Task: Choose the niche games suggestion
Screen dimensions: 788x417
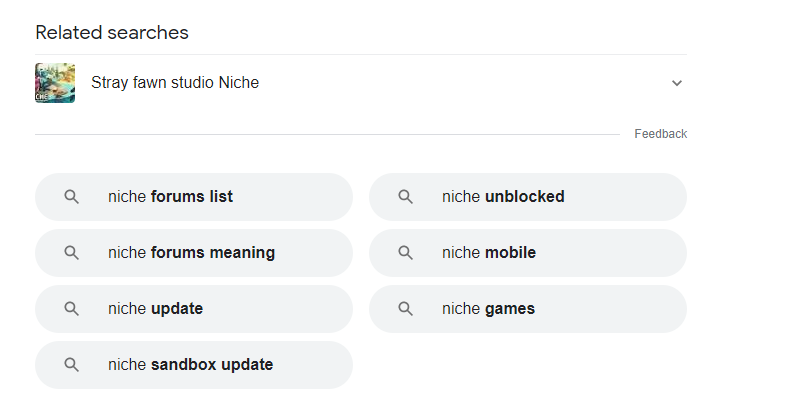Action: pyautogui.click(x=528, y=308)
